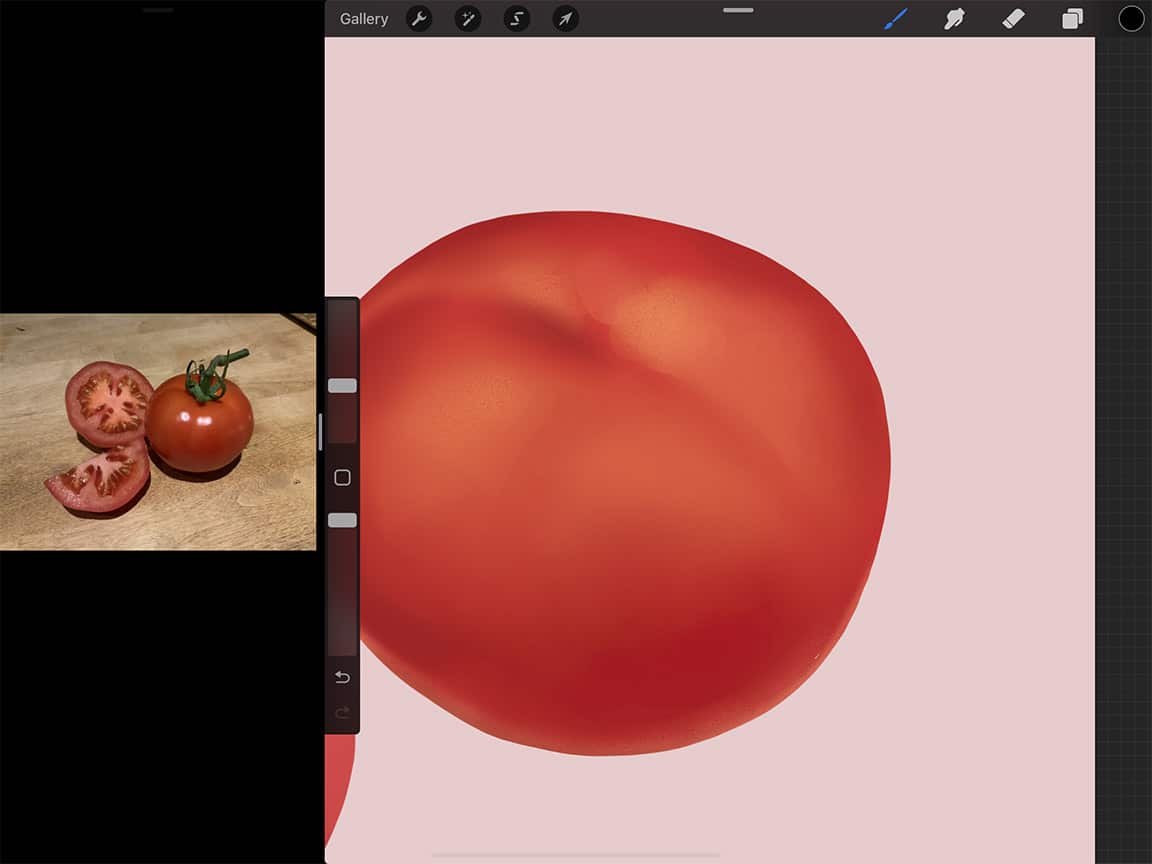Adjust the brush opacity slider handle
This screenshot has width=1152, height=864.
pos(341,519)
